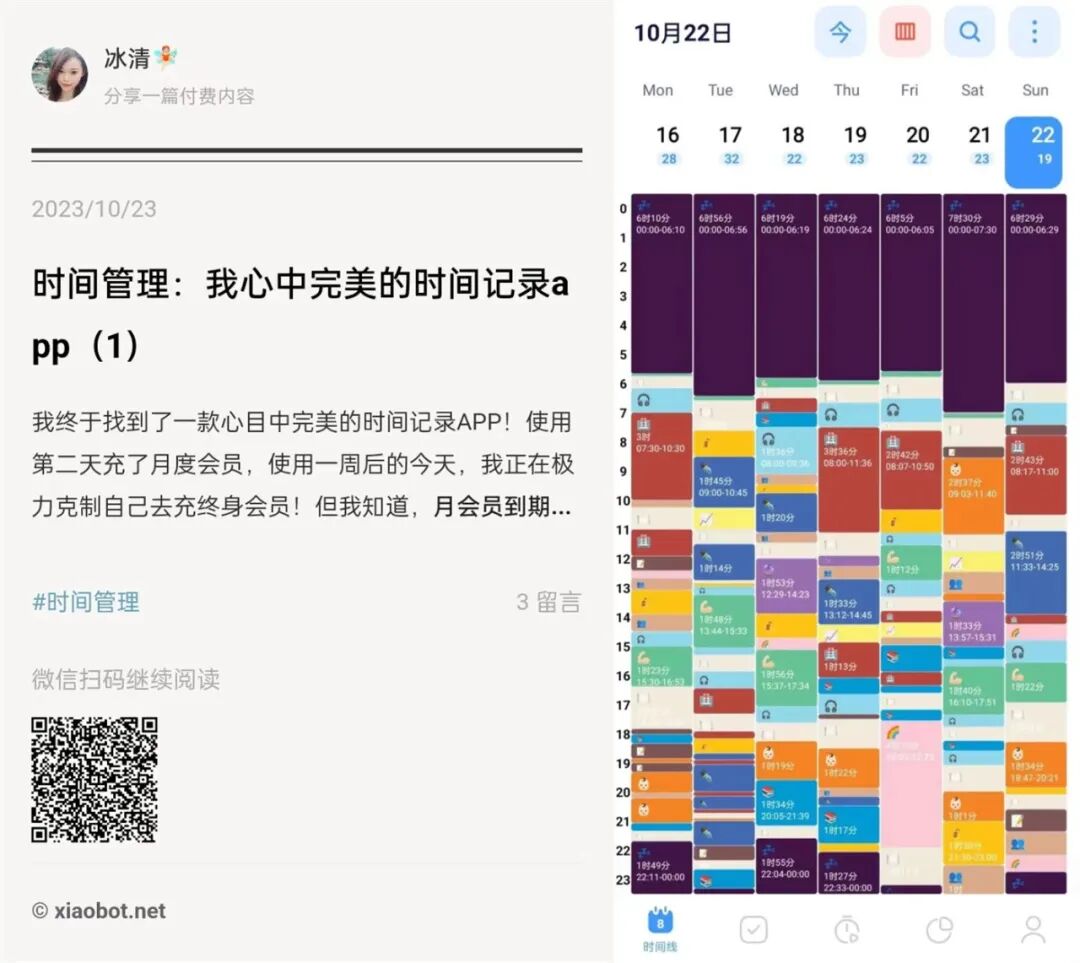Screen dimensions: 1080x963
Task: Open the blue block 1时33分 13:12-14:45
Action: 849,602
